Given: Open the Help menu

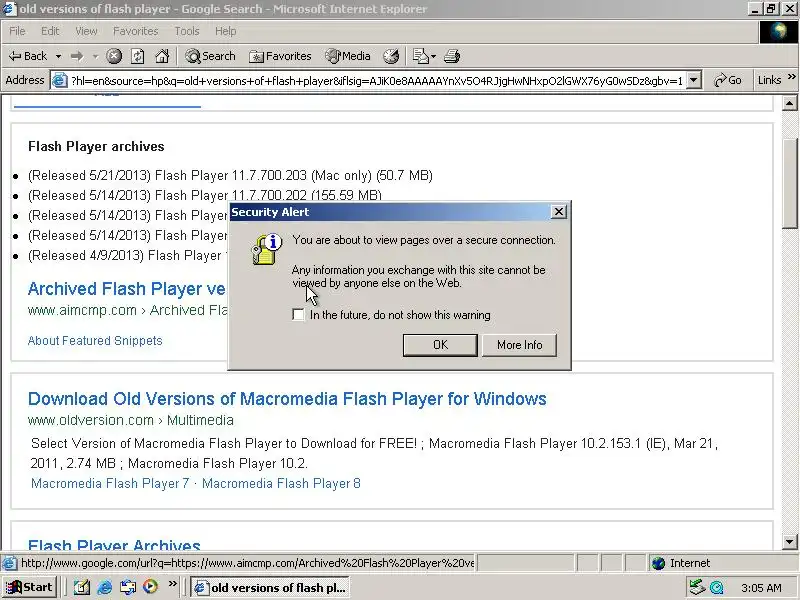Looking at the screenshot, I should point(225,31).
